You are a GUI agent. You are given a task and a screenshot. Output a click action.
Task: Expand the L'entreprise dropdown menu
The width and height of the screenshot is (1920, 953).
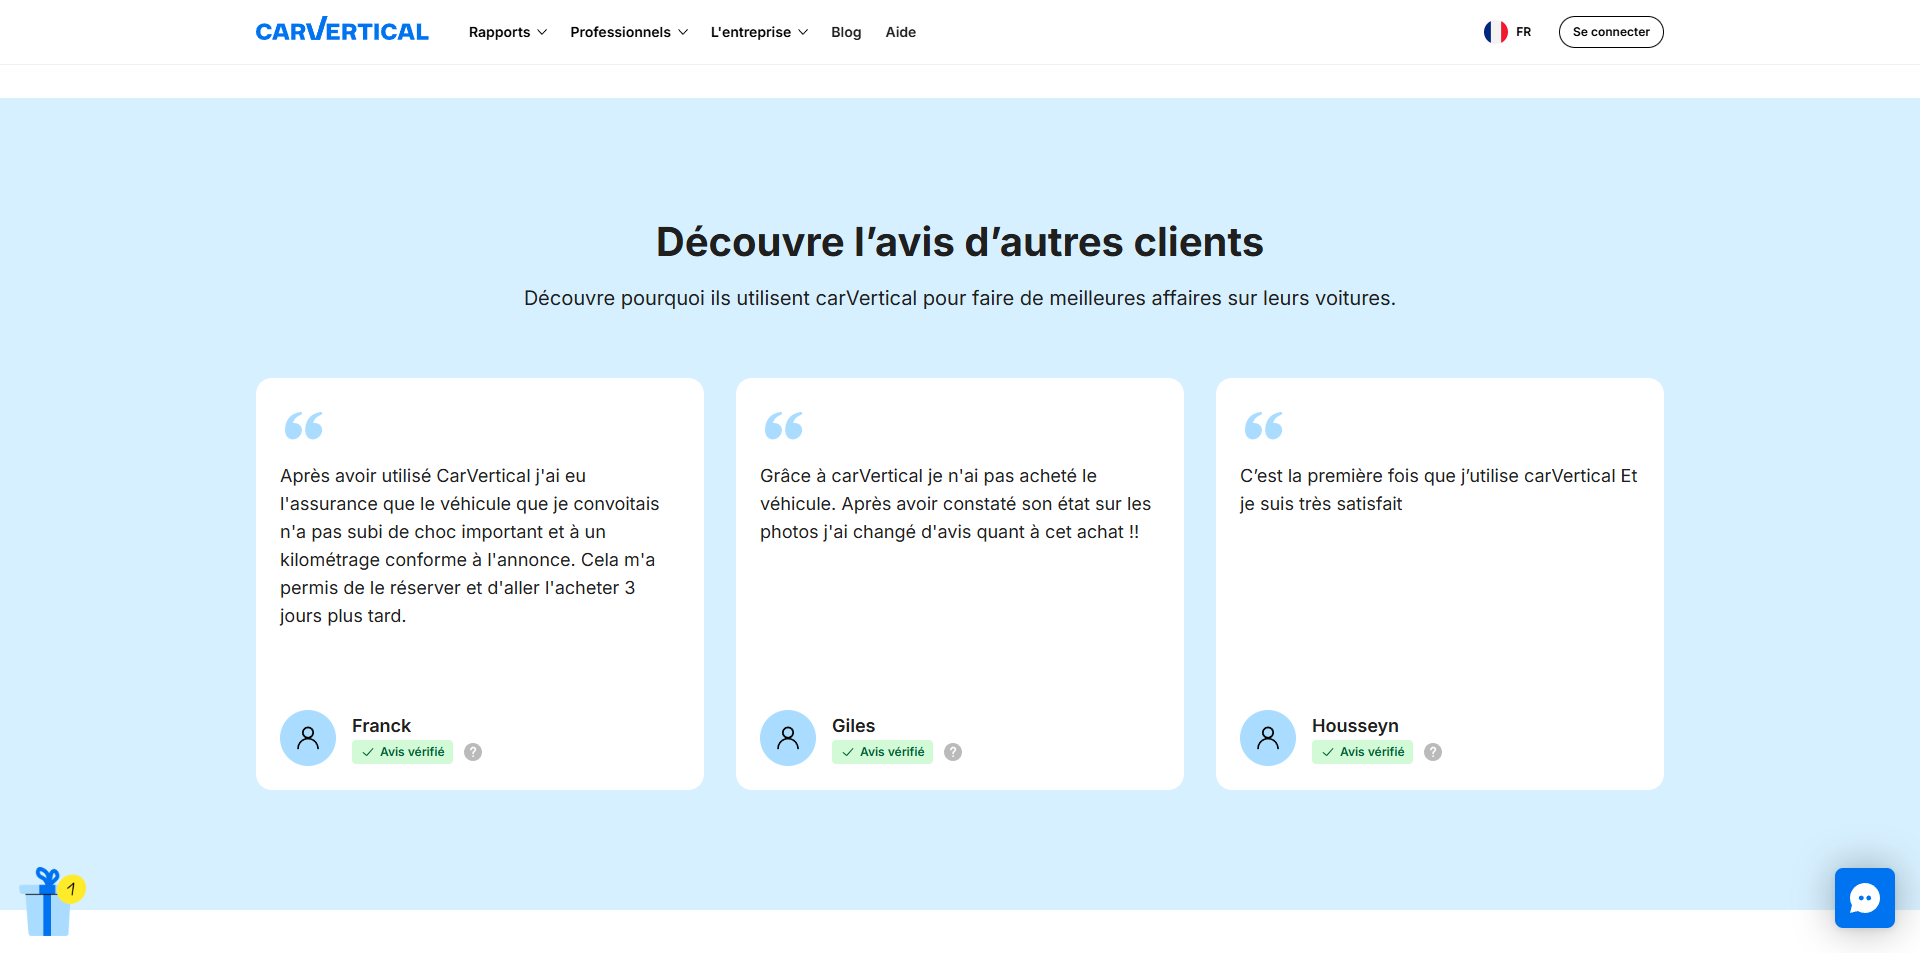click(759, 32)
